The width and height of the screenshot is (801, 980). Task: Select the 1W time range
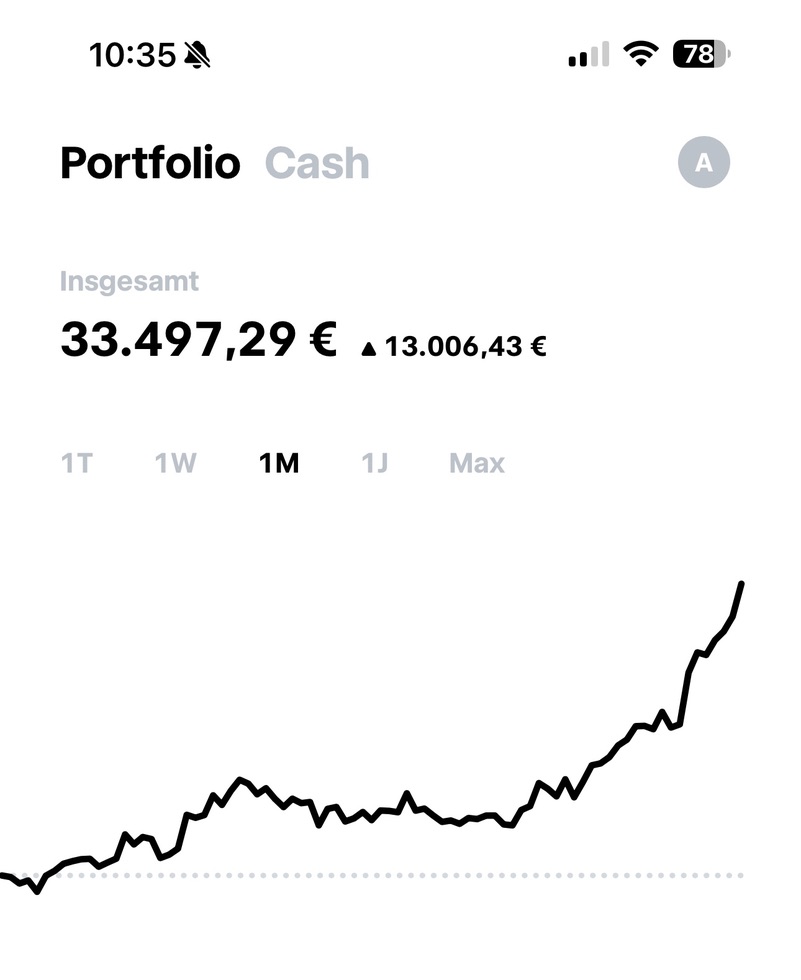175,464
